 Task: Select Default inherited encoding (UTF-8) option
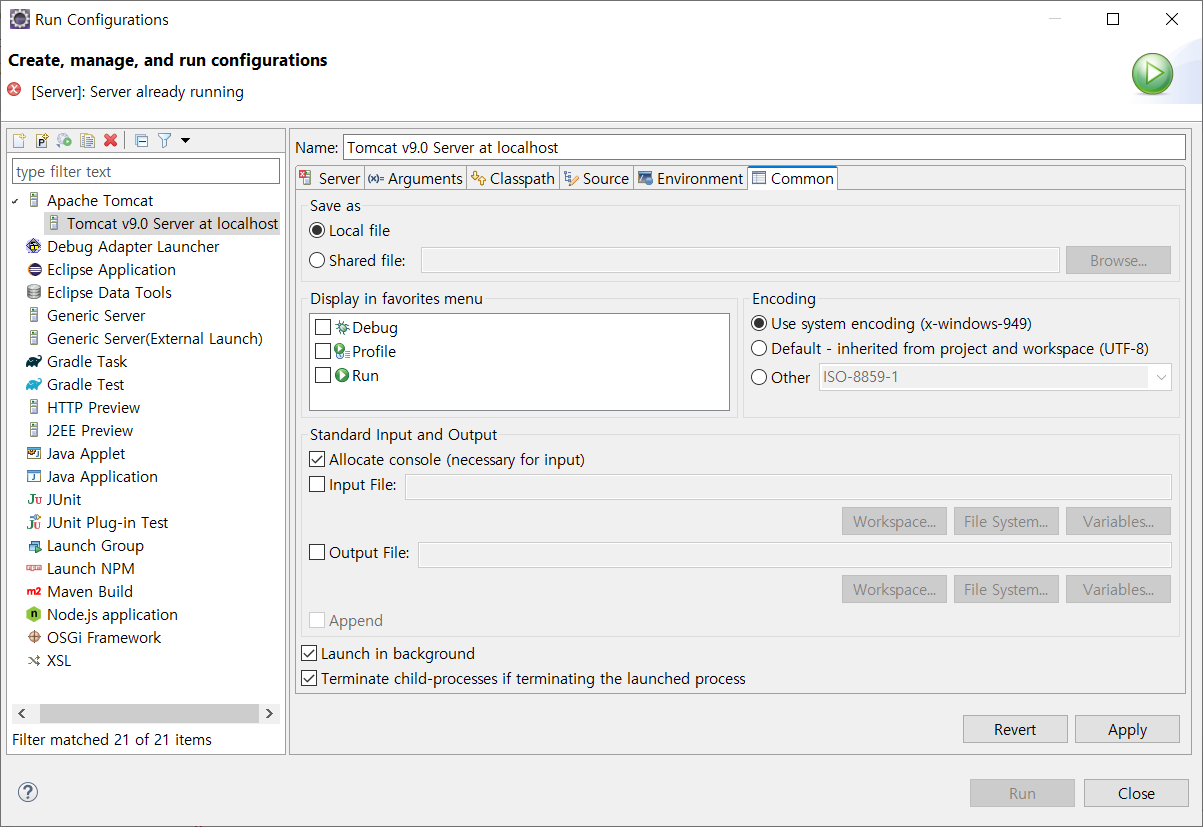(759, 348)
